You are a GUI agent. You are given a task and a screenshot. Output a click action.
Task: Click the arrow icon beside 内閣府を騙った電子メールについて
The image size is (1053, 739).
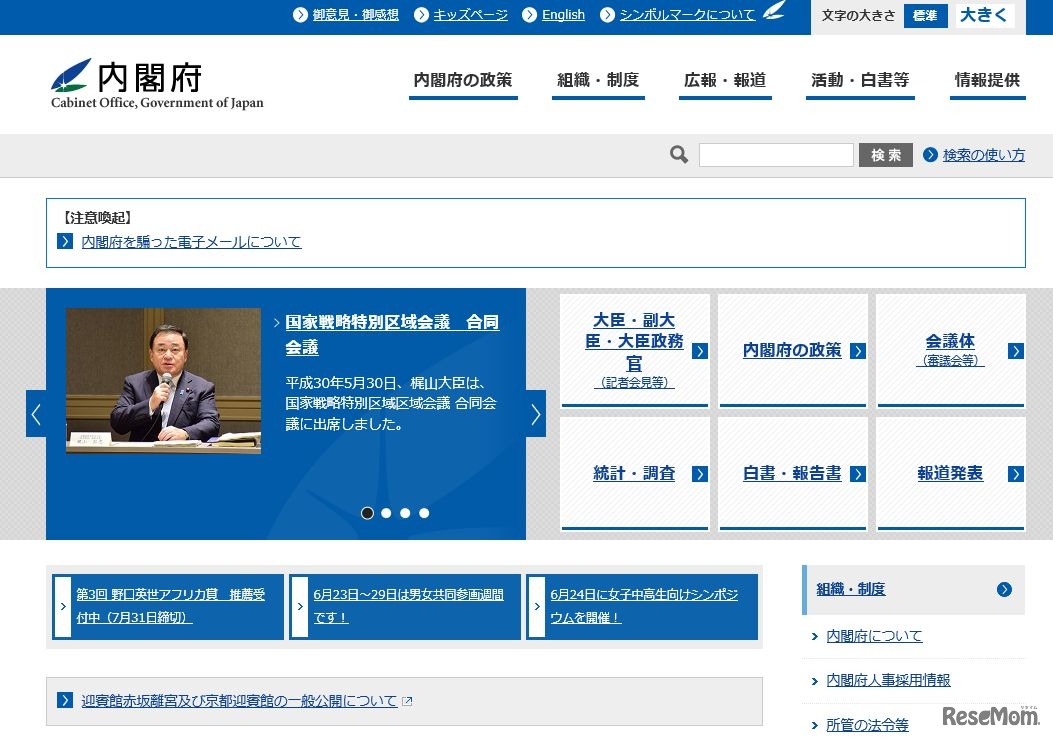[65, 241]
